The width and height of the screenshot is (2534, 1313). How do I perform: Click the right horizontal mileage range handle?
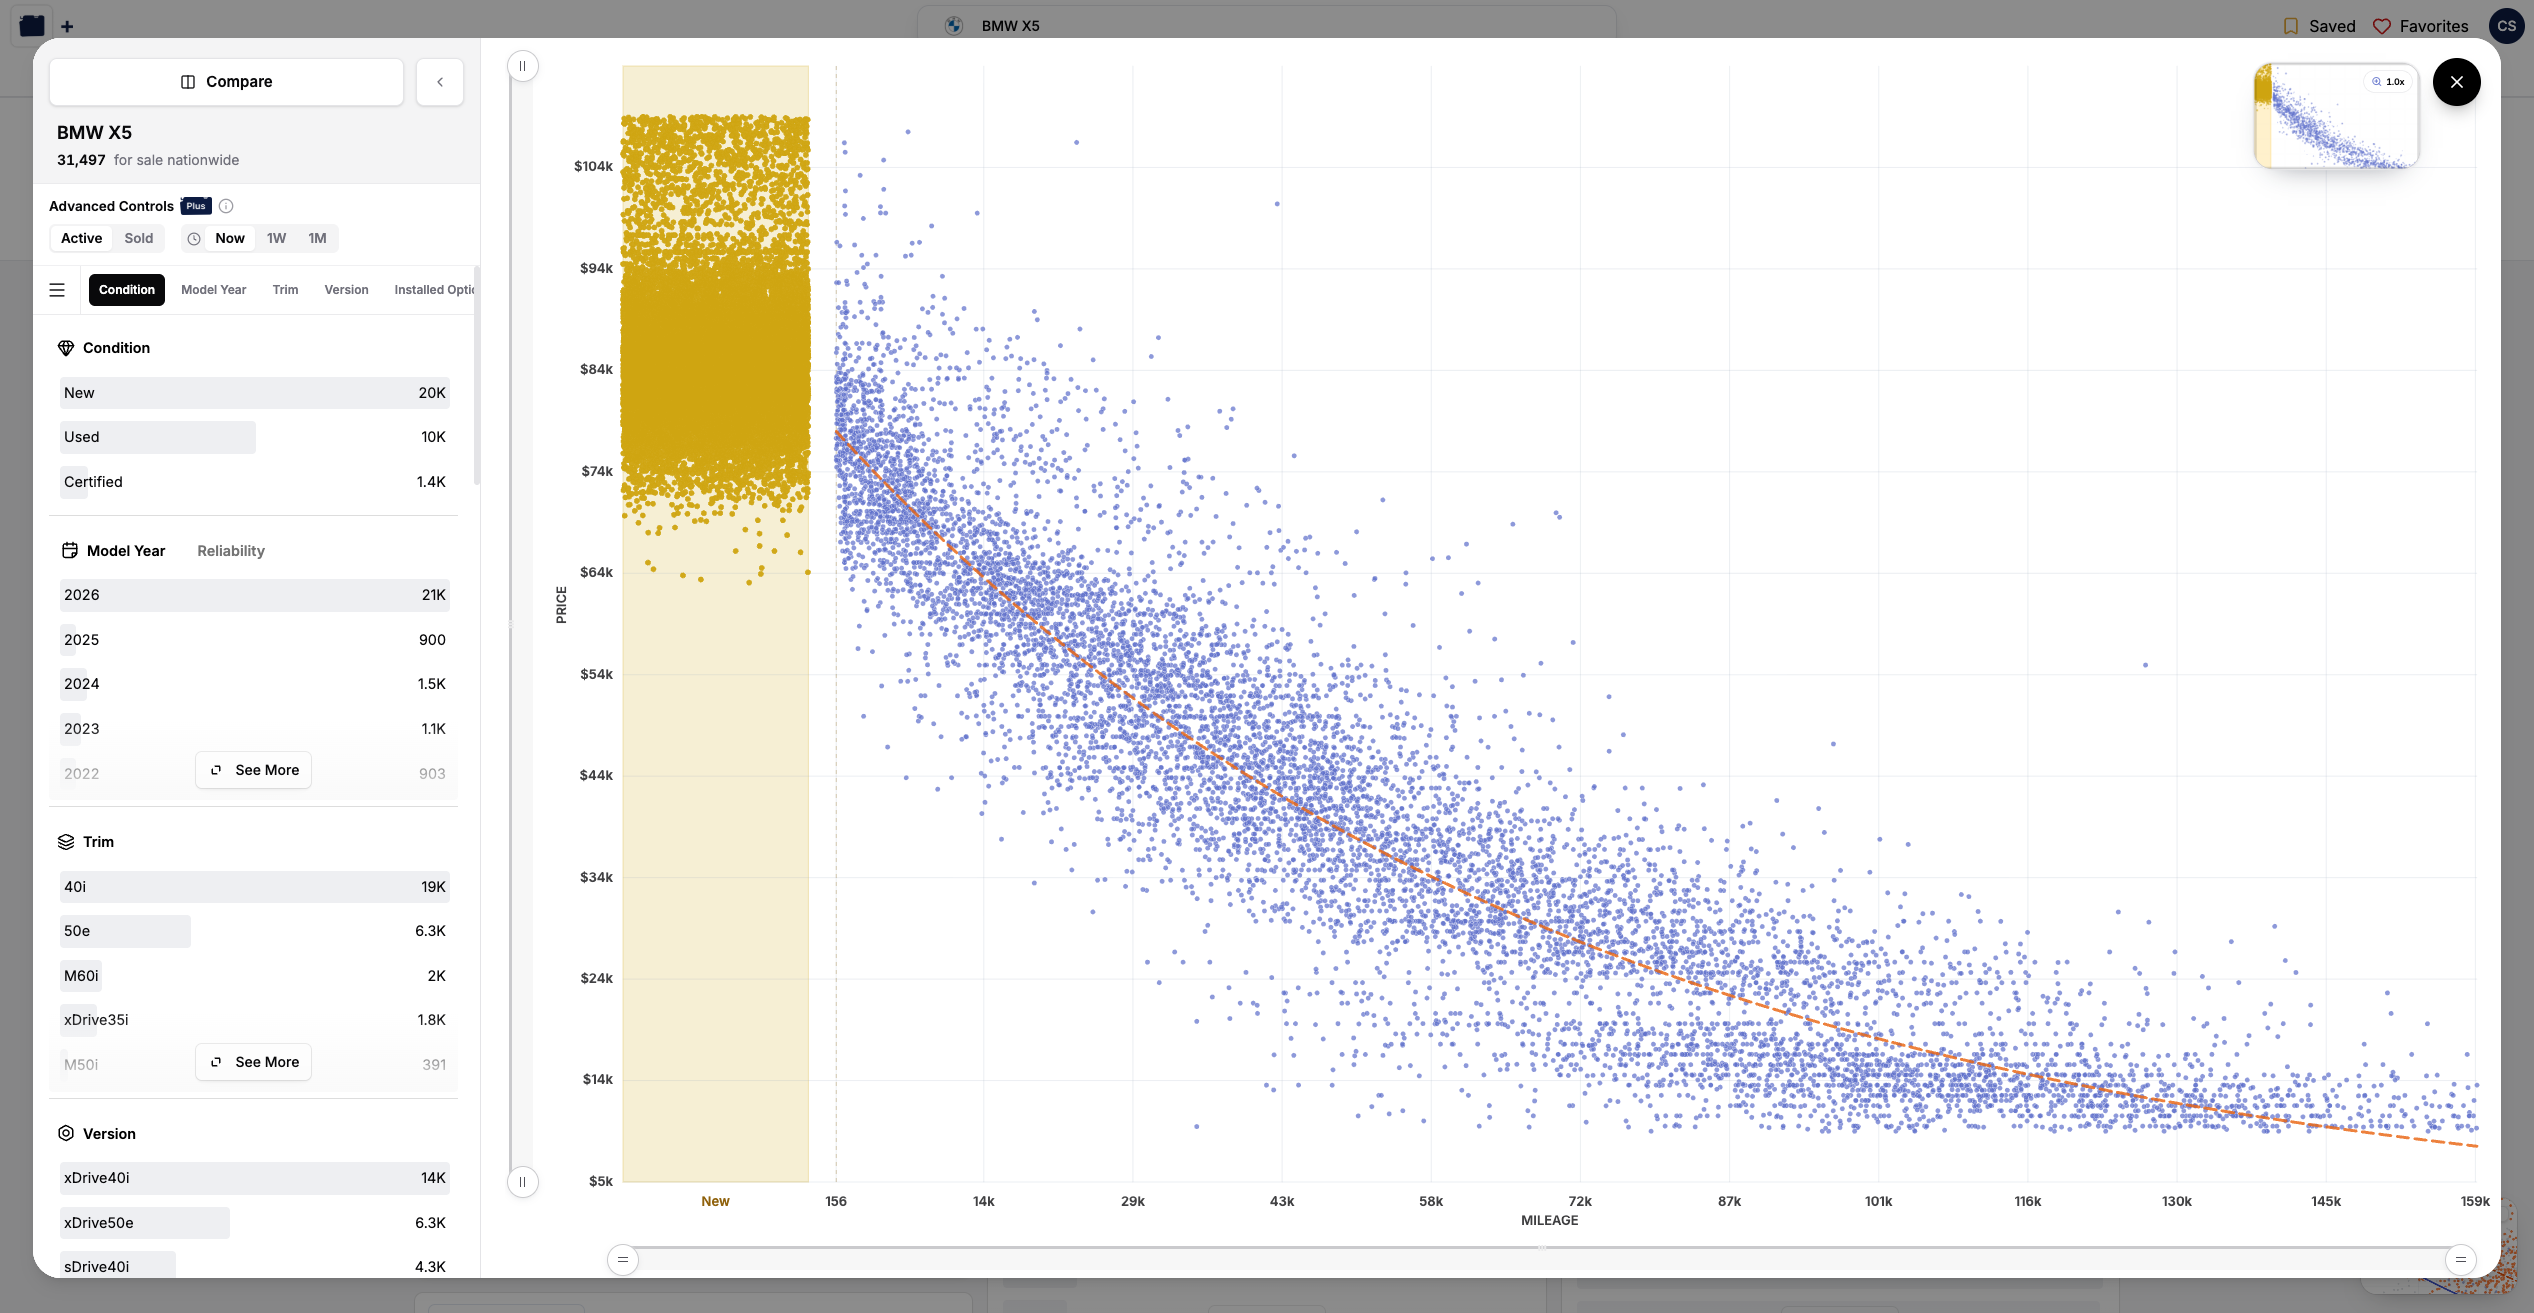tap(2460, 1259)
